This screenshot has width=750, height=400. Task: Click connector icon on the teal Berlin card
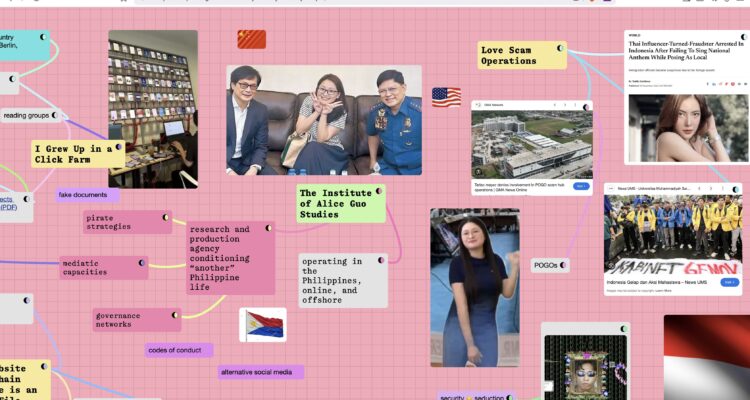43,37
